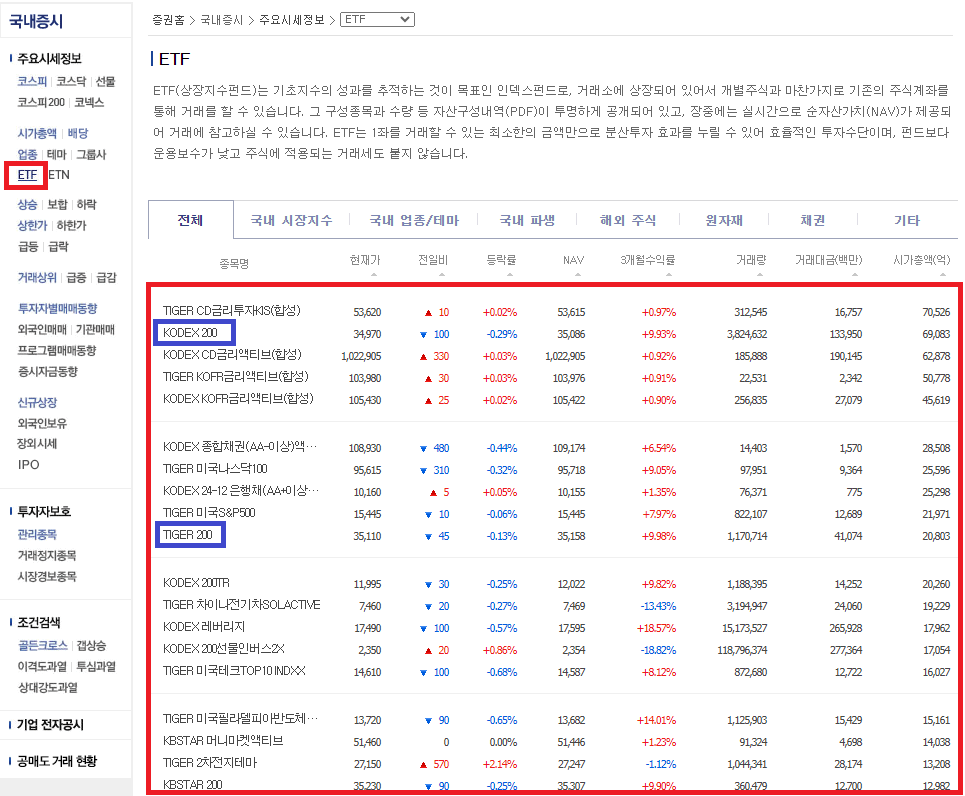The height and width of the screenshot is (796, 965).
Task: Open 그룹사 sidebar link
Action: point(91,154)
